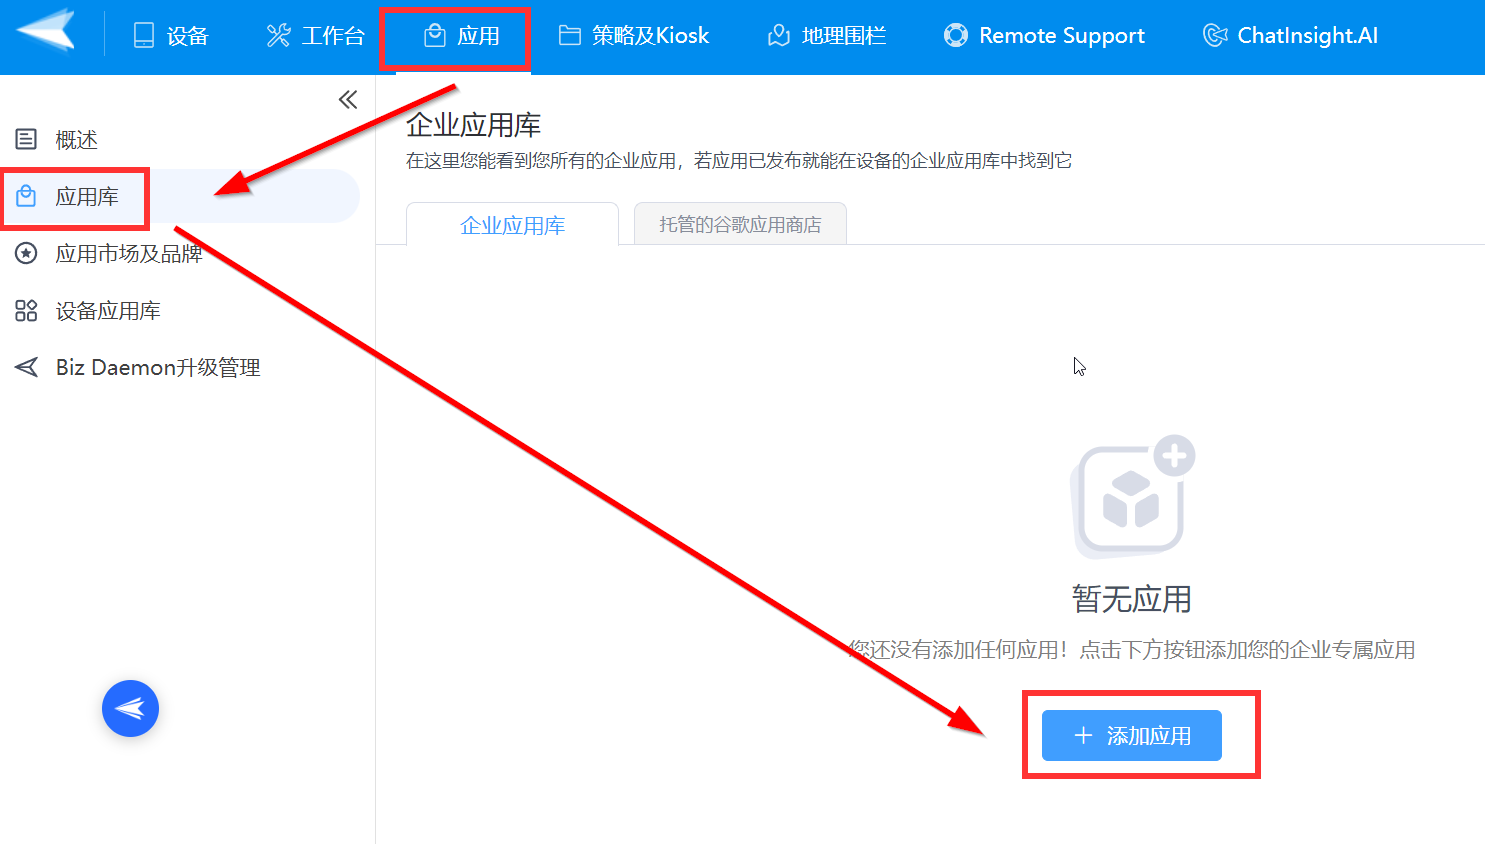Switch to the 企业应用库 tab

513,225
